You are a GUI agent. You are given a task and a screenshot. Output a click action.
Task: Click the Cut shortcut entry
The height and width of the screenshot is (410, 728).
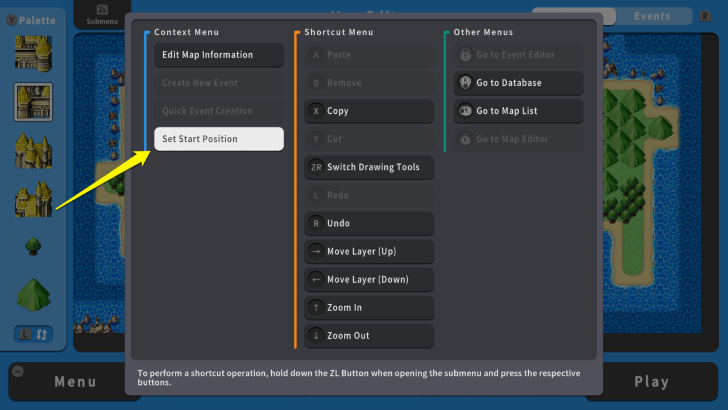coord(369,139)
